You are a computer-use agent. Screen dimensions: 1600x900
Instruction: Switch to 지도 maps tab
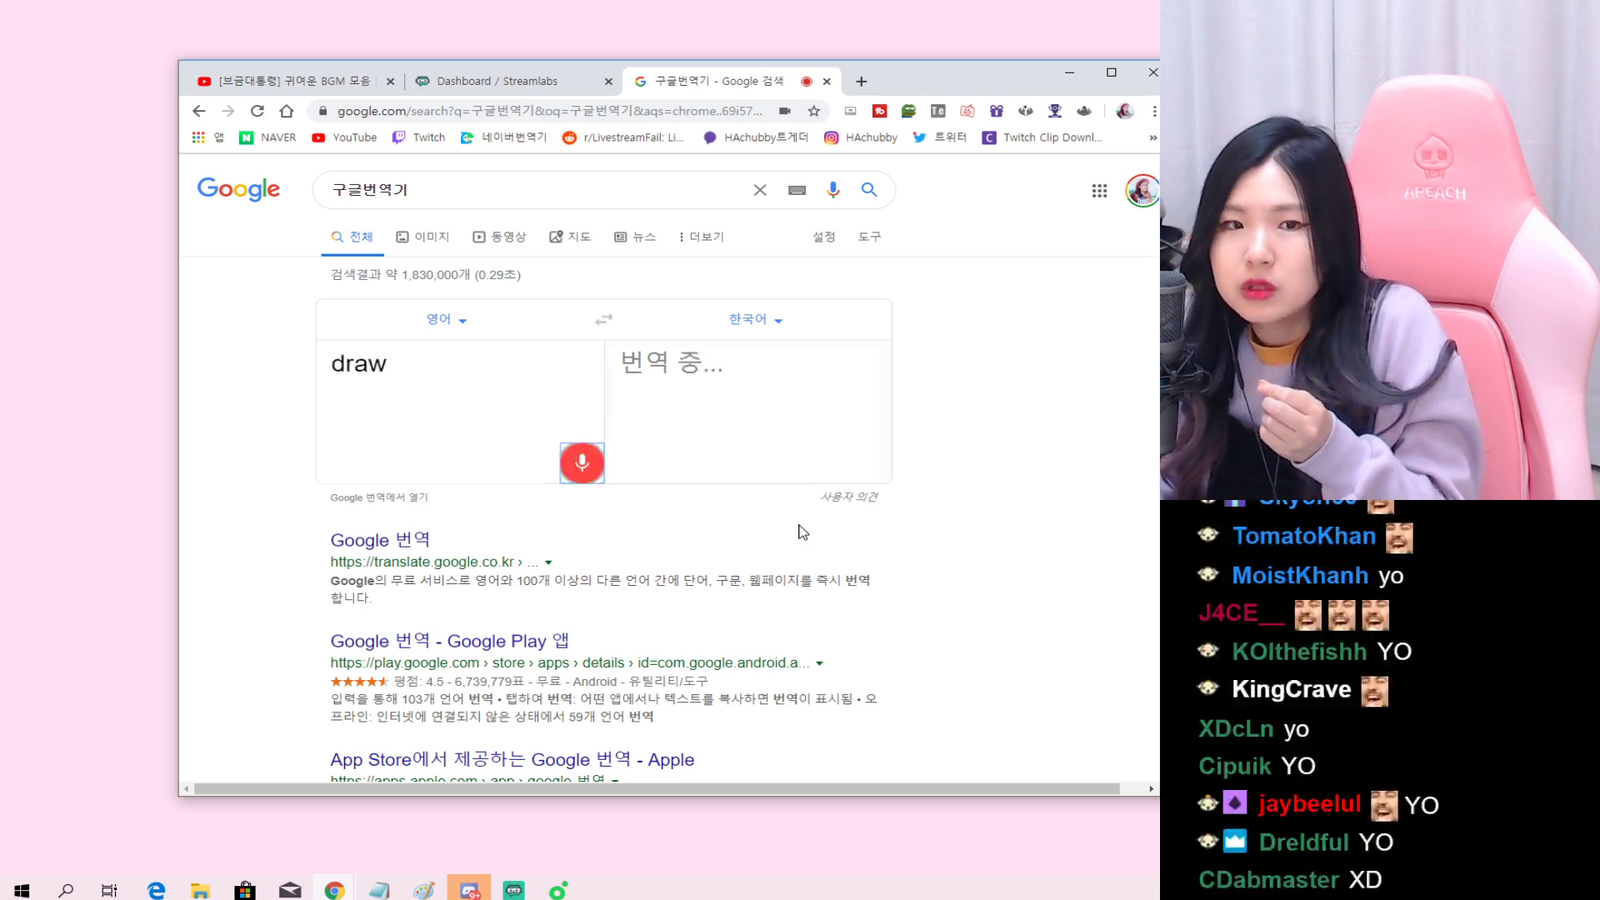(570, 237)
